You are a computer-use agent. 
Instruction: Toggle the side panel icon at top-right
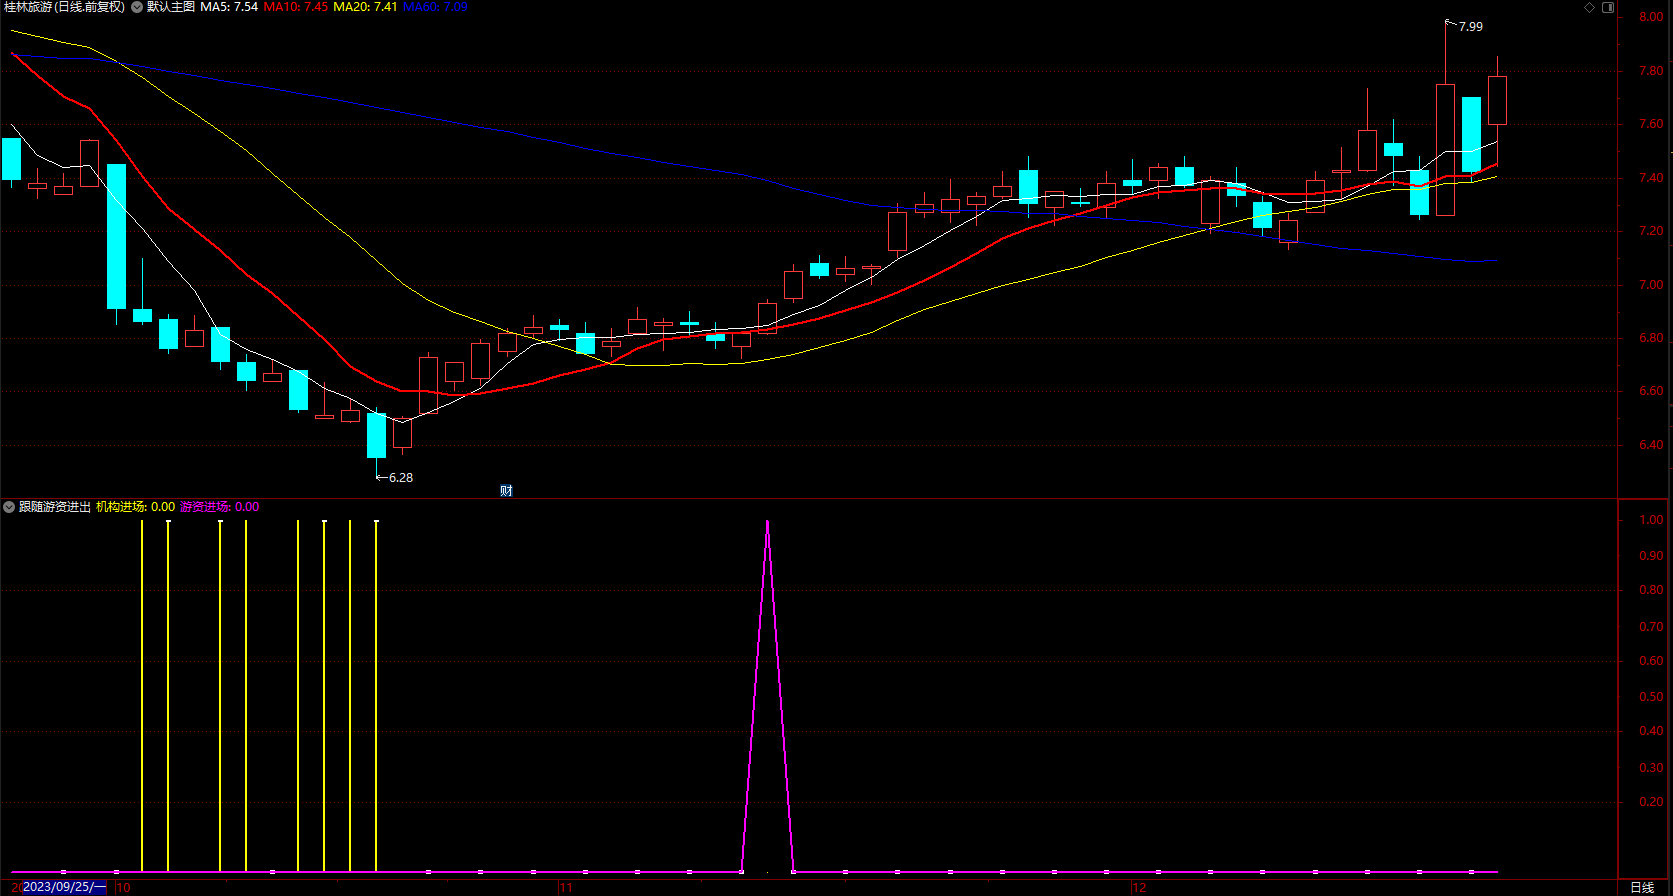[x=1608, y=7]
